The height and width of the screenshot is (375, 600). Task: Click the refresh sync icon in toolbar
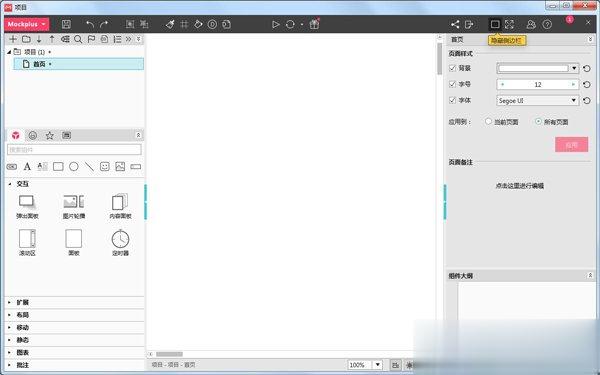coord(290,24)
